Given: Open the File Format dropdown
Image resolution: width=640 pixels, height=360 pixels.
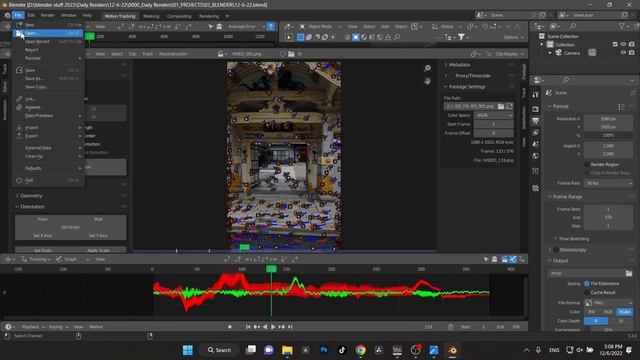Looking at the screenshot, I should coord(609,303).
